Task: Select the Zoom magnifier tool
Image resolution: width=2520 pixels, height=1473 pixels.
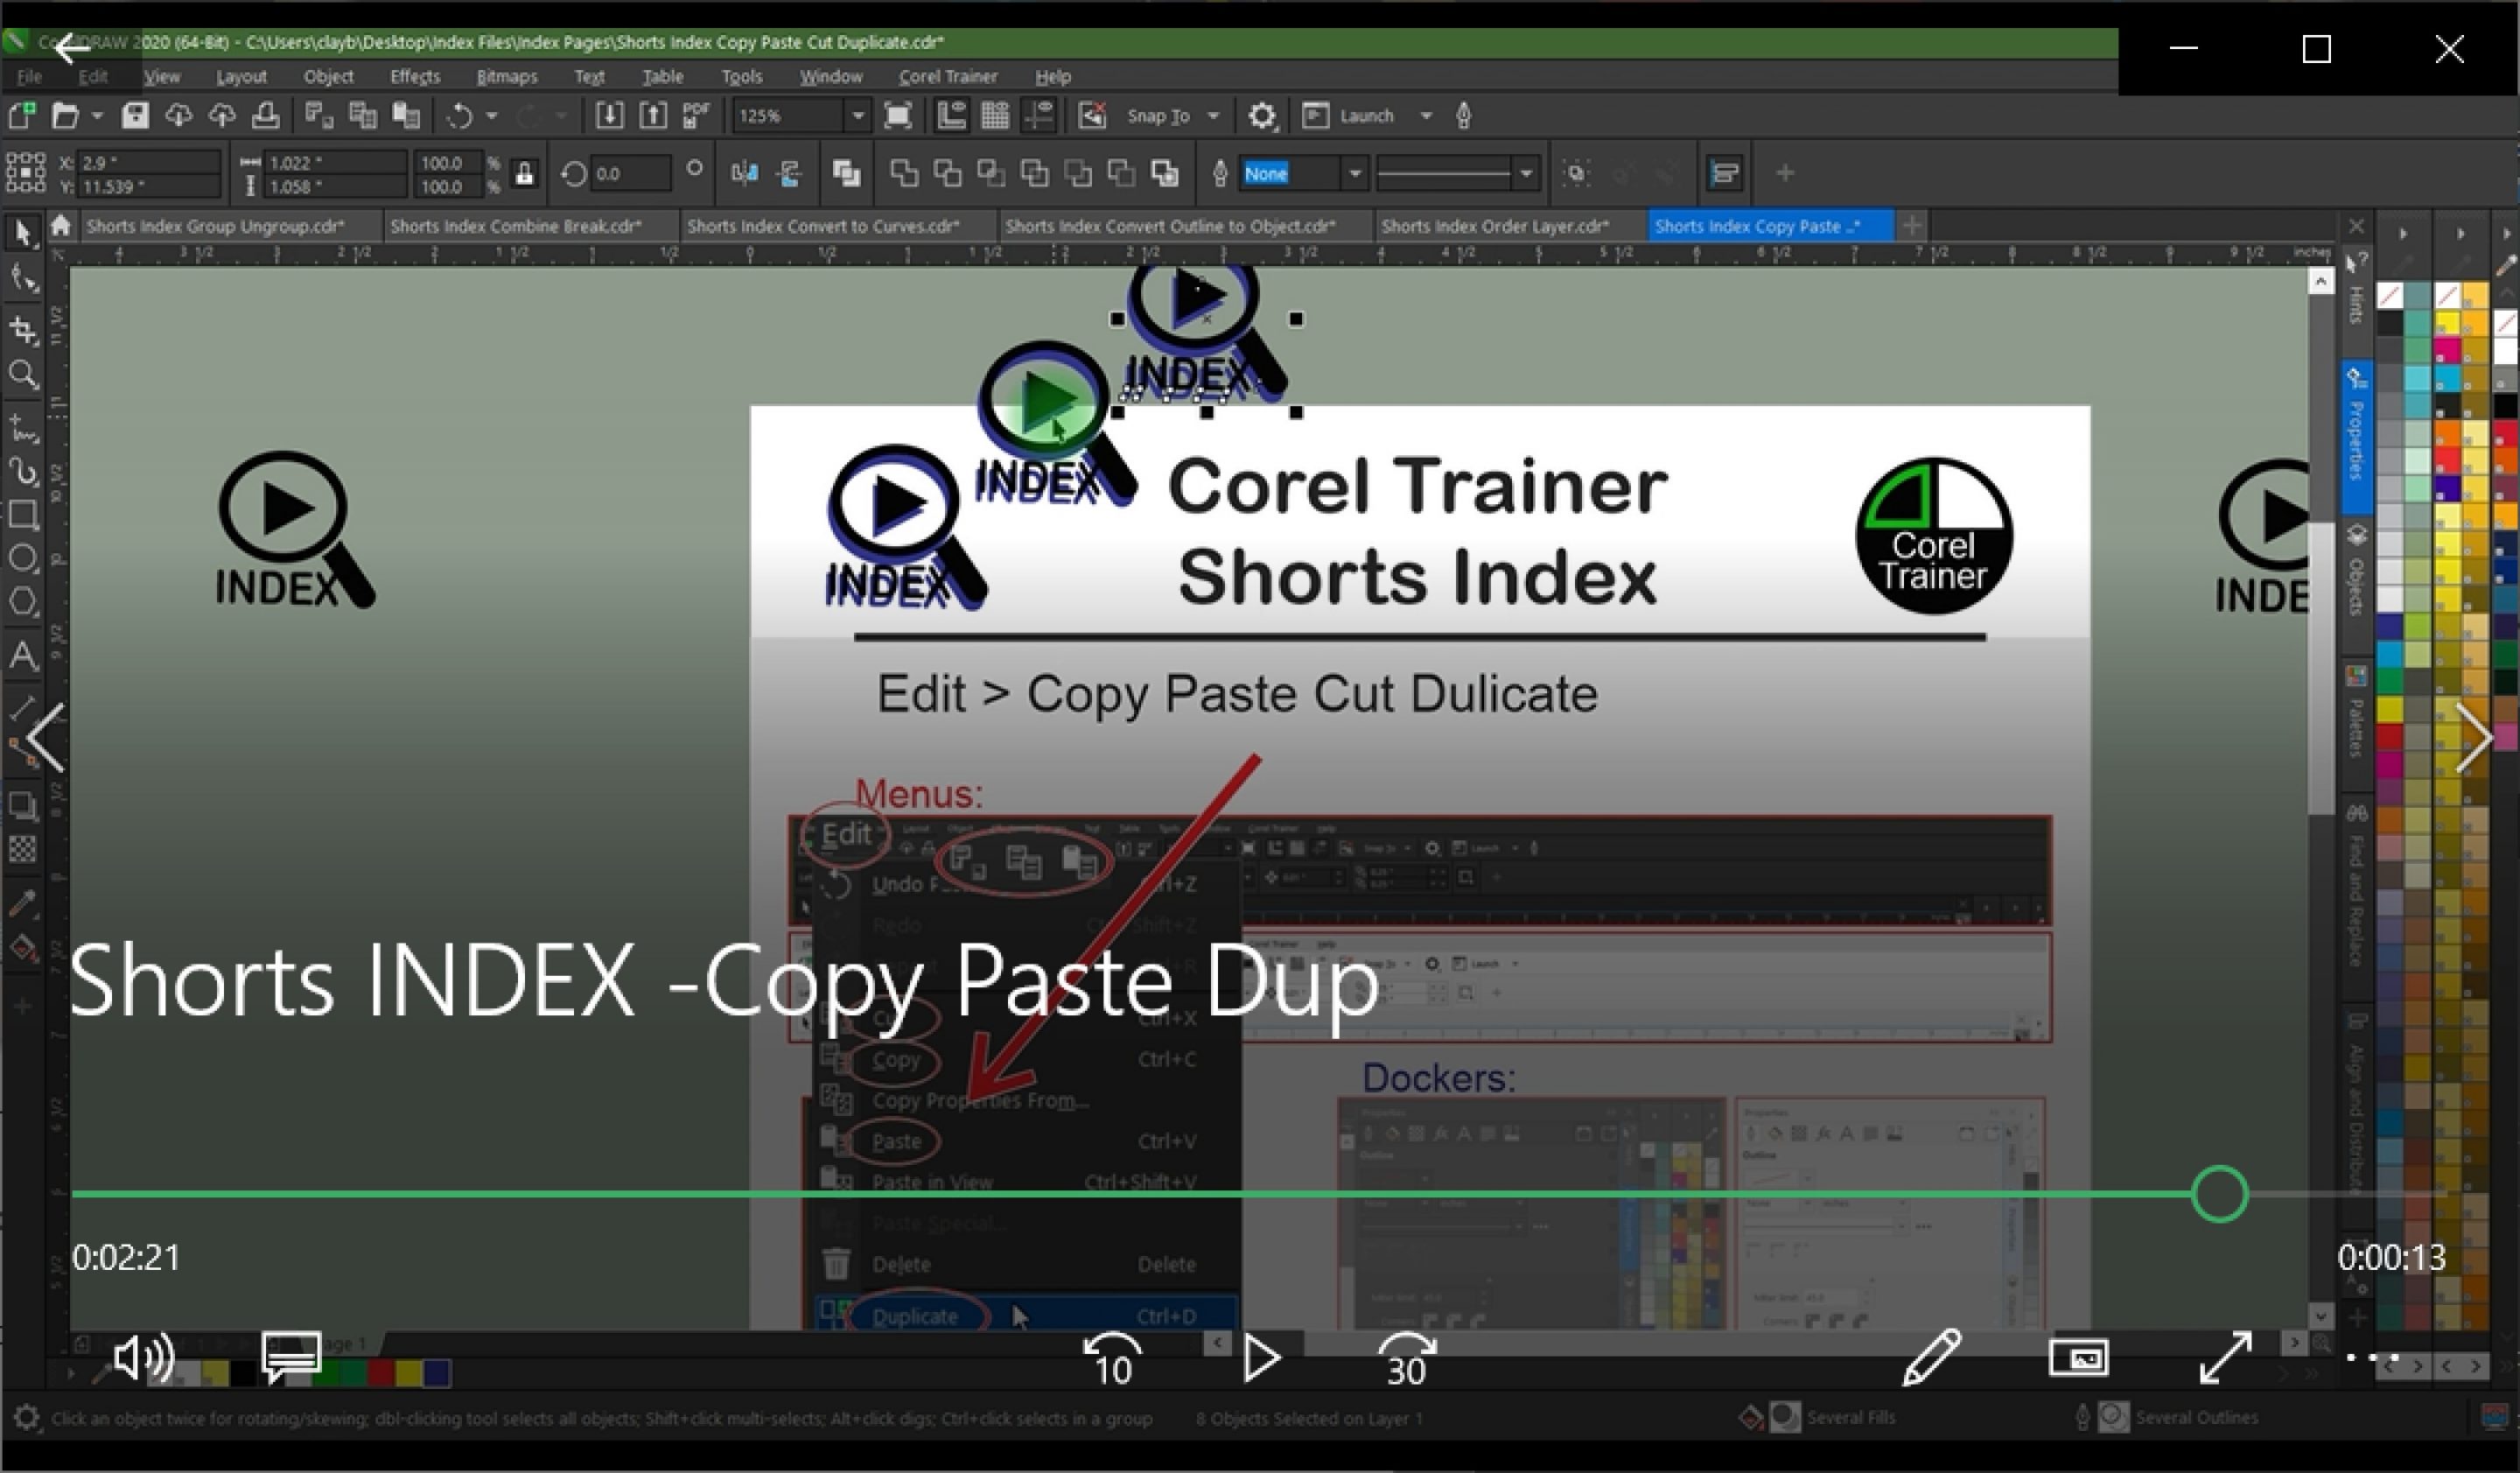Action: pyautogui.click(x=23, y=375)
